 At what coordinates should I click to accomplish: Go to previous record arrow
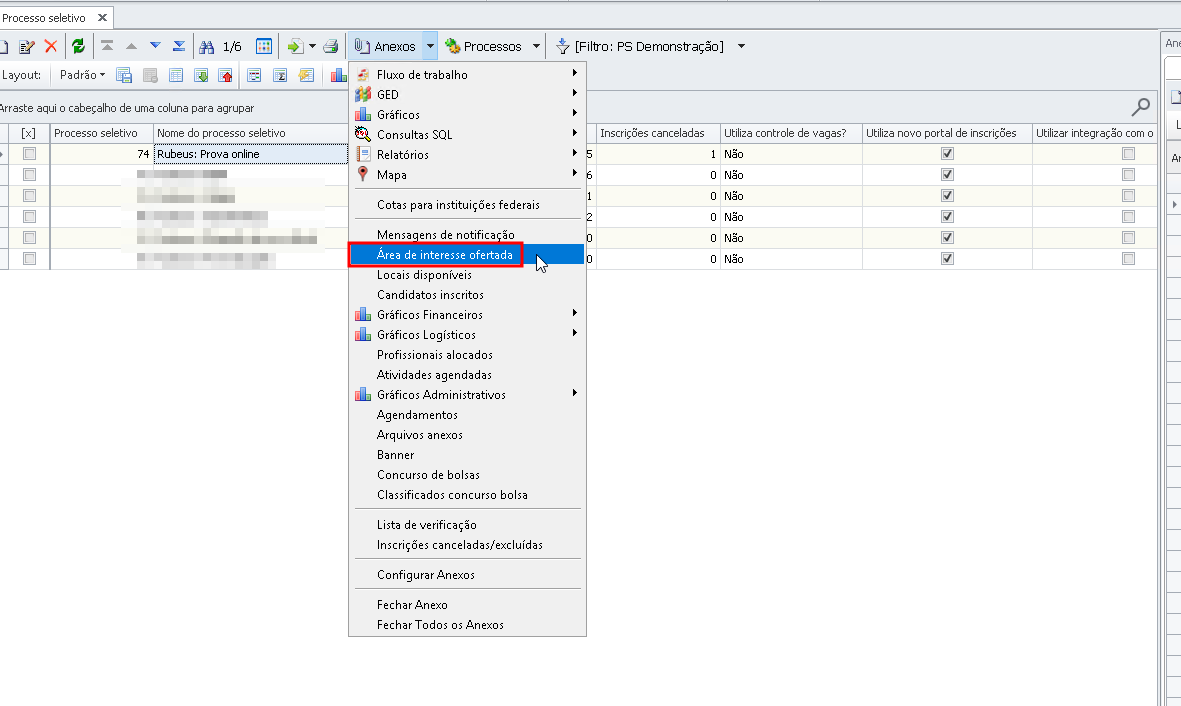pyautogui.click(x=131, y=46)
